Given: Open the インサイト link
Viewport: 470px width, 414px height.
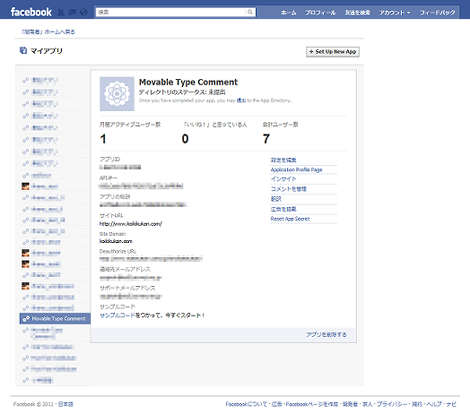Looking at the screenshot, I should (283, 179).
